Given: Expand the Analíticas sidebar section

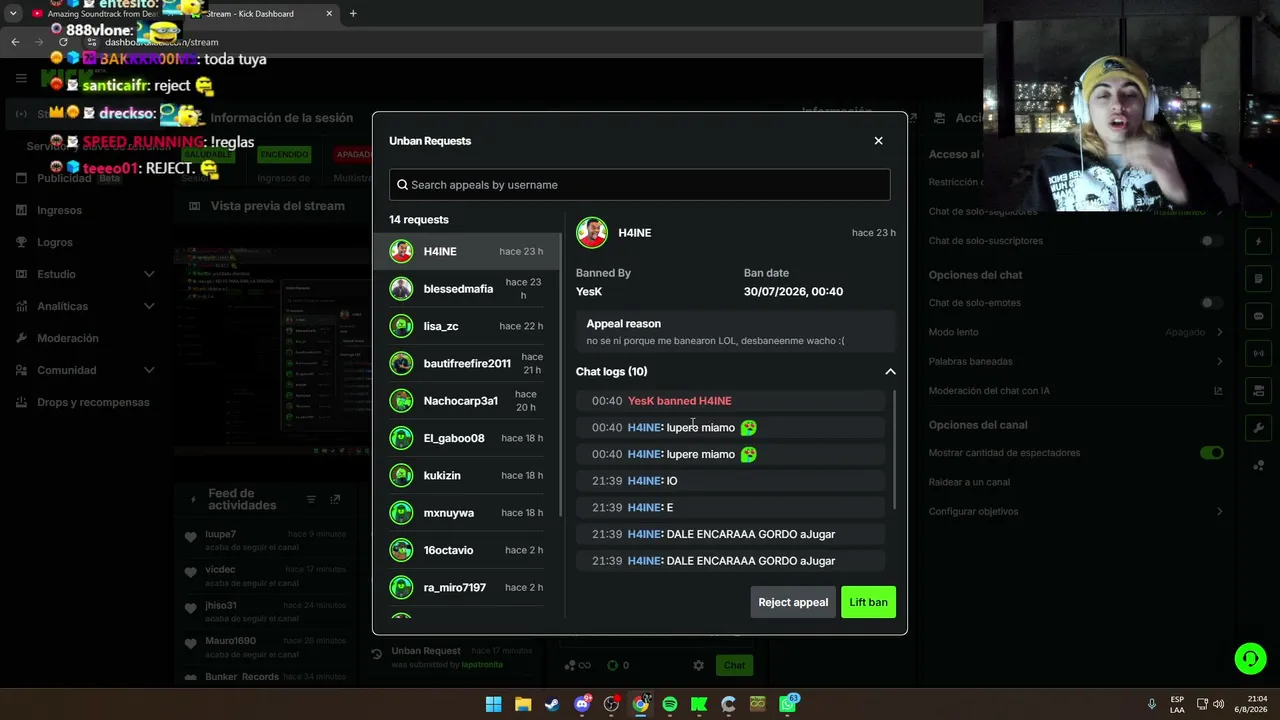Looking at the screenshot, I should click(x=149, y=306).
